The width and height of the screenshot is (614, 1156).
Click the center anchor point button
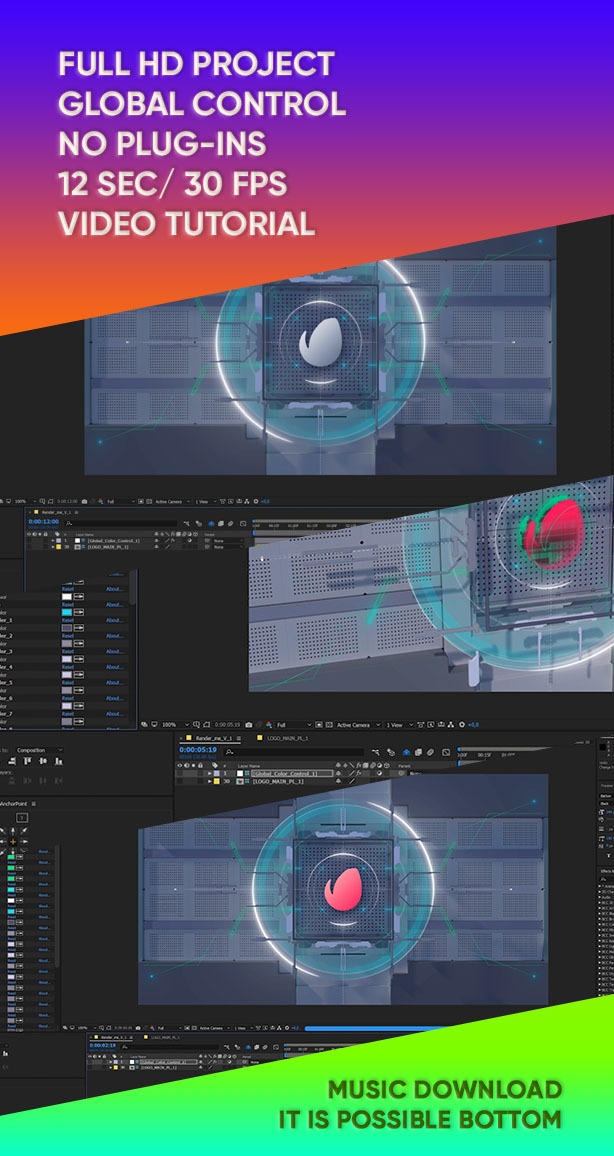point(13,842)
